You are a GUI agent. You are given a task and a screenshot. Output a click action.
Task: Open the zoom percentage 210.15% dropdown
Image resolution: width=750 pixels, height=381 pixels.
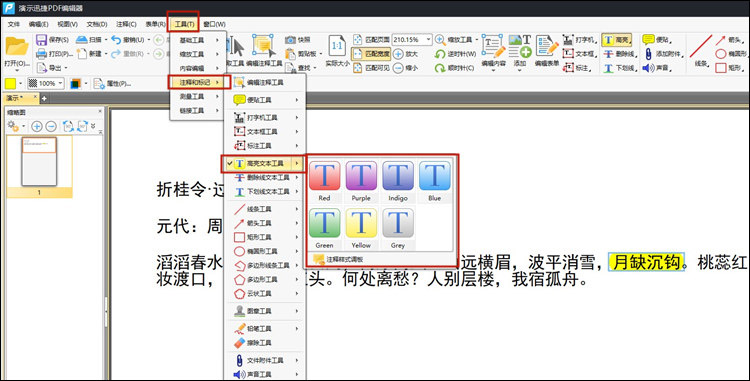coord(428,40)
